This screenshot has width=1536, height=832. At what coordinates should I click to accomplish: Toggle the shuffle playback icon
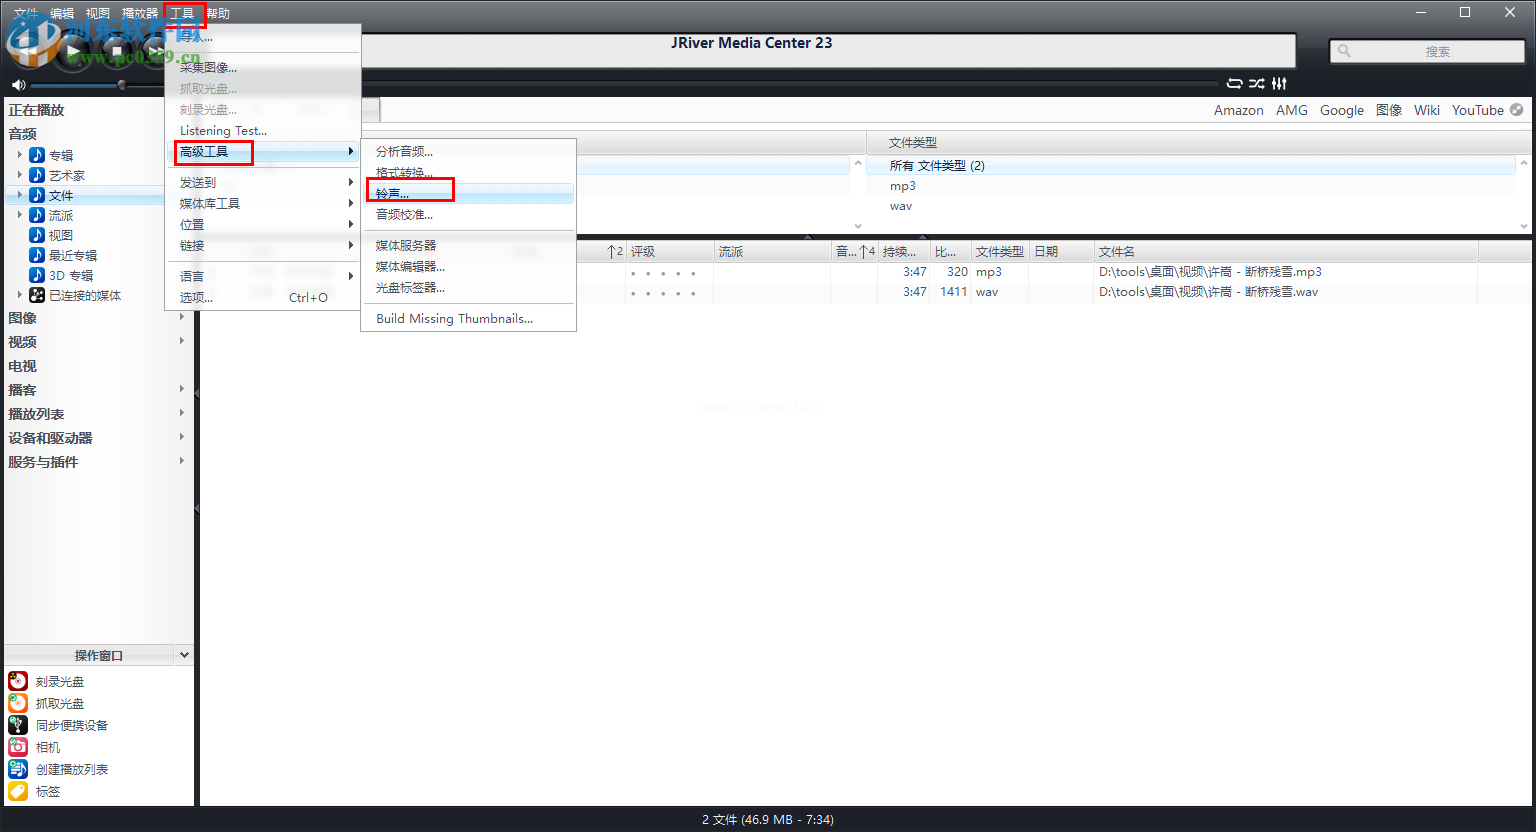(x=1257, y=83)
